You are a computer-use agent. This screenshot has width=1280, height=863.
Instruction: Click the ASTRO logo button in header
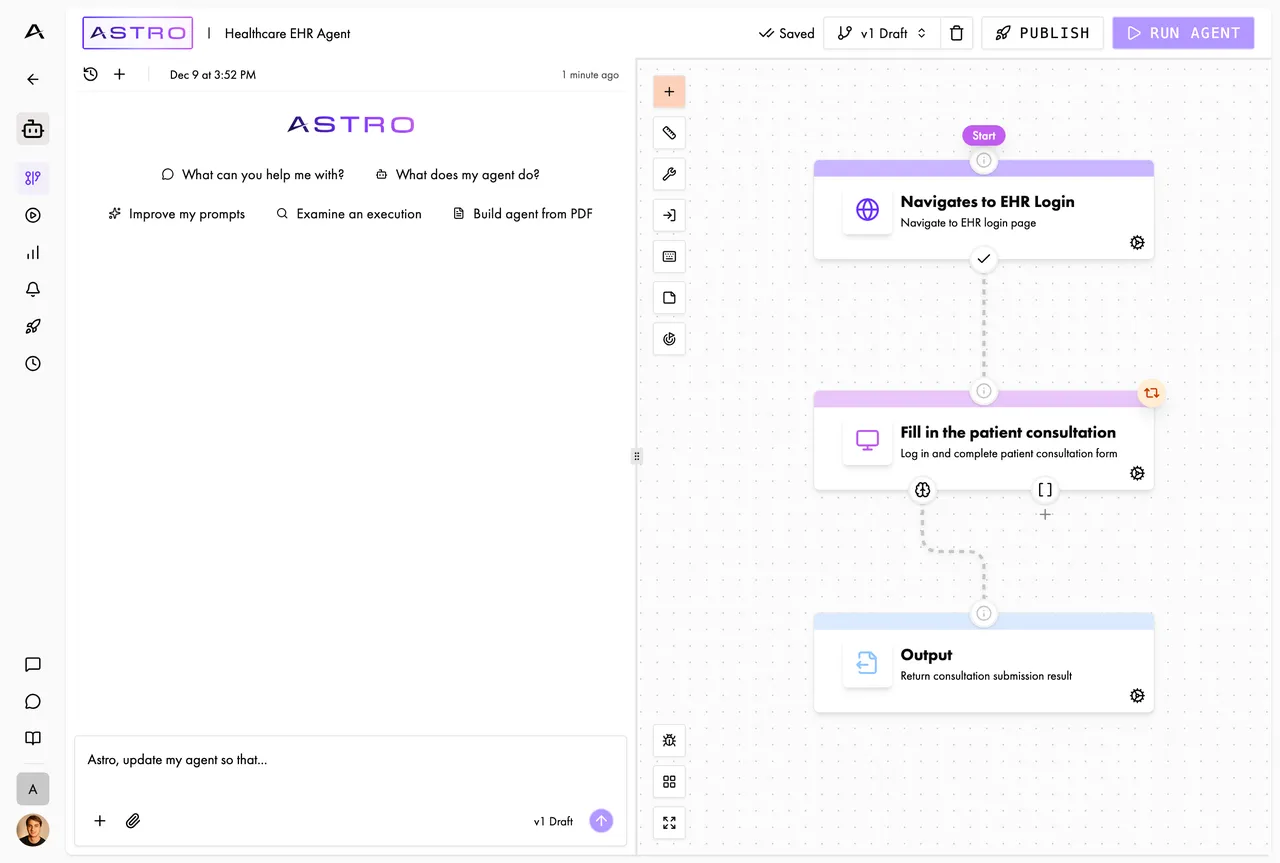click(x=137, y=33)
